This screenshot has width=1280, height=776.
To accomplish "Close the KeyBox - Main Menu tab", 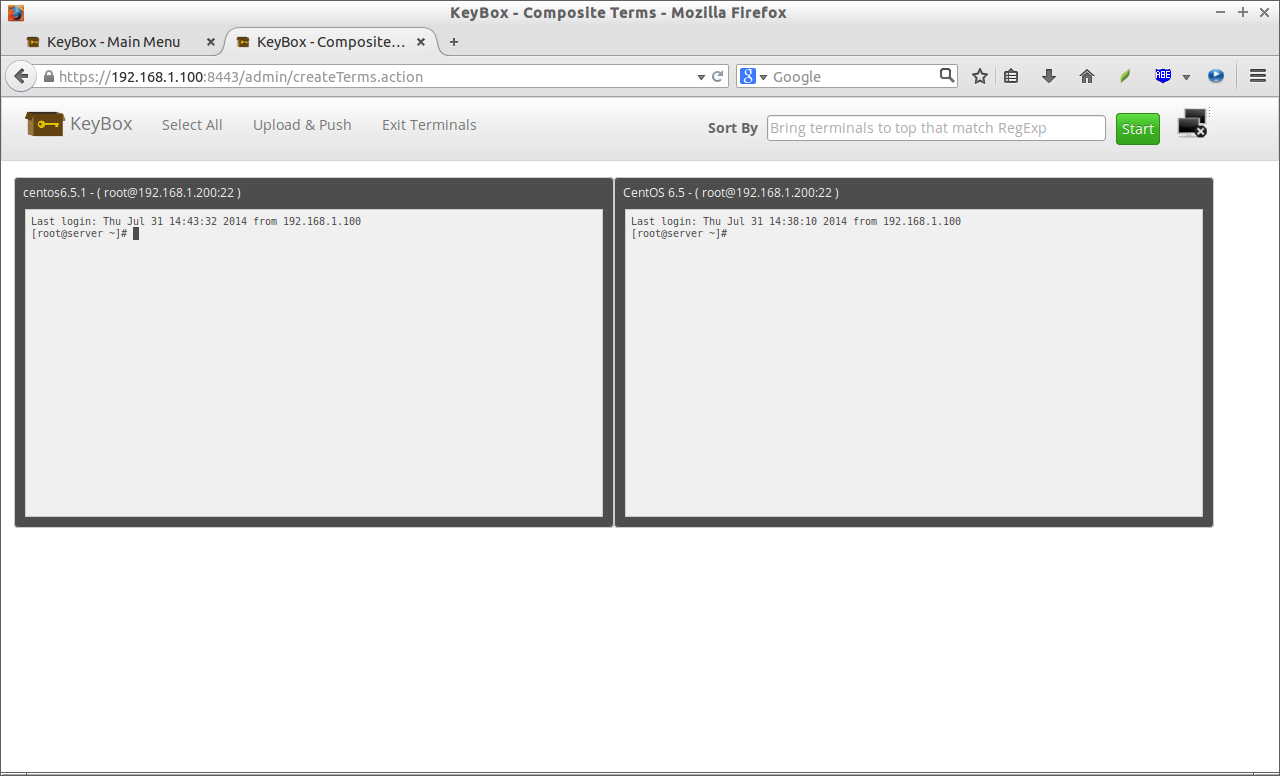I will tap(210, 42).
